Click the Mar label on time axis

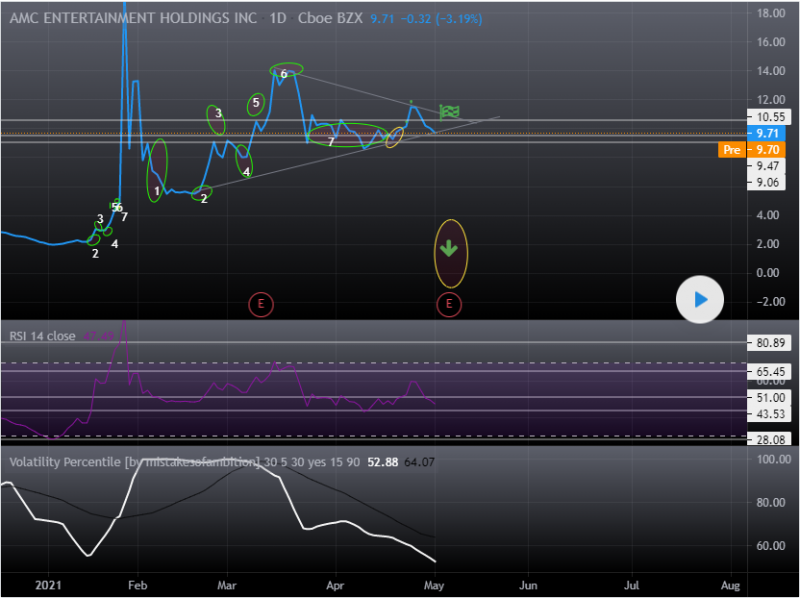point(228,583)
